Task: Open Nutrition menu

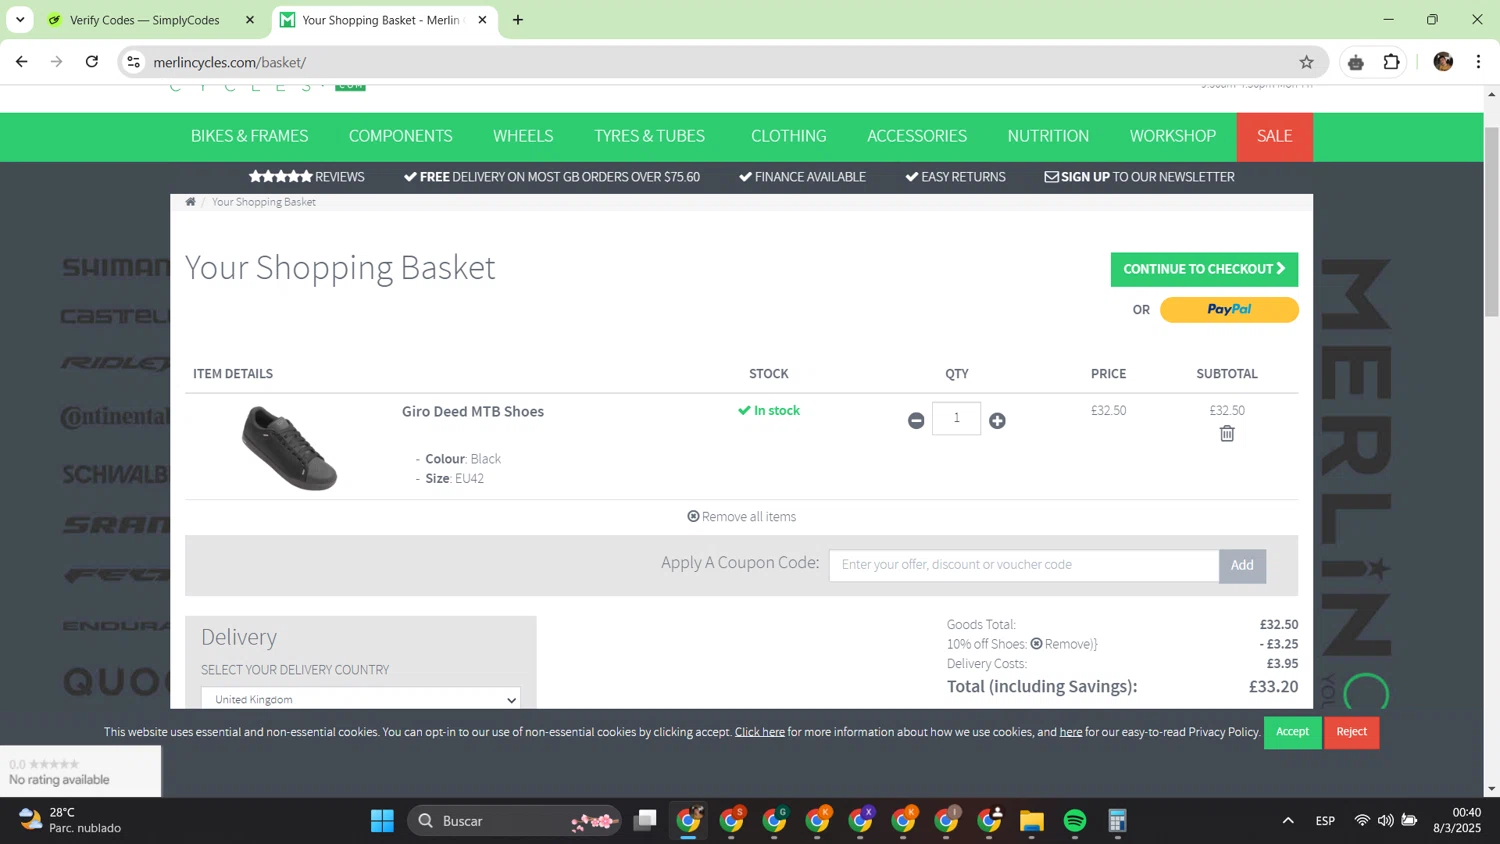Action: (x=1048, y=136)
